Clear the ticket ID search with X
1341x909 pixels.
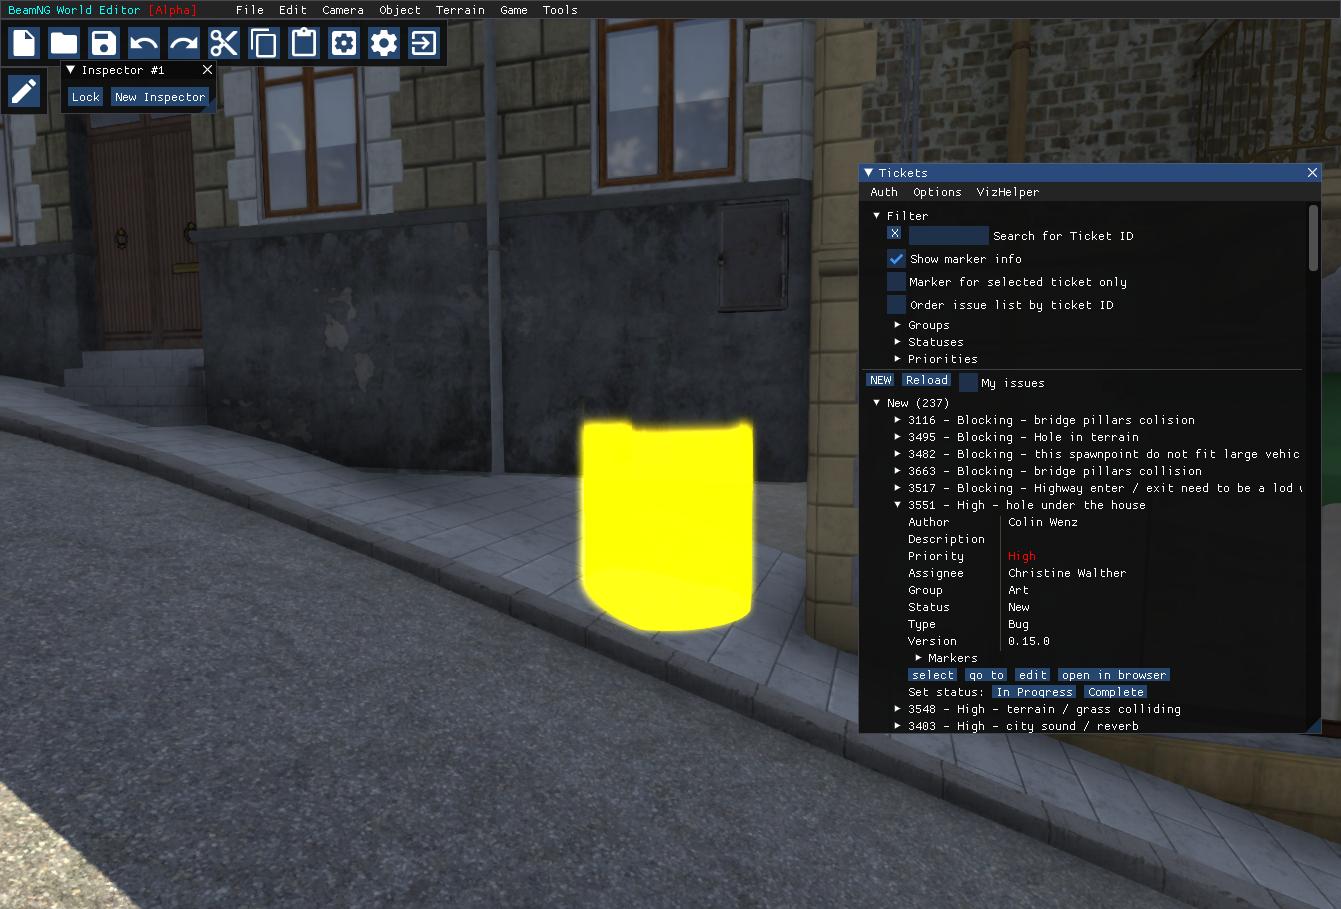894,233
